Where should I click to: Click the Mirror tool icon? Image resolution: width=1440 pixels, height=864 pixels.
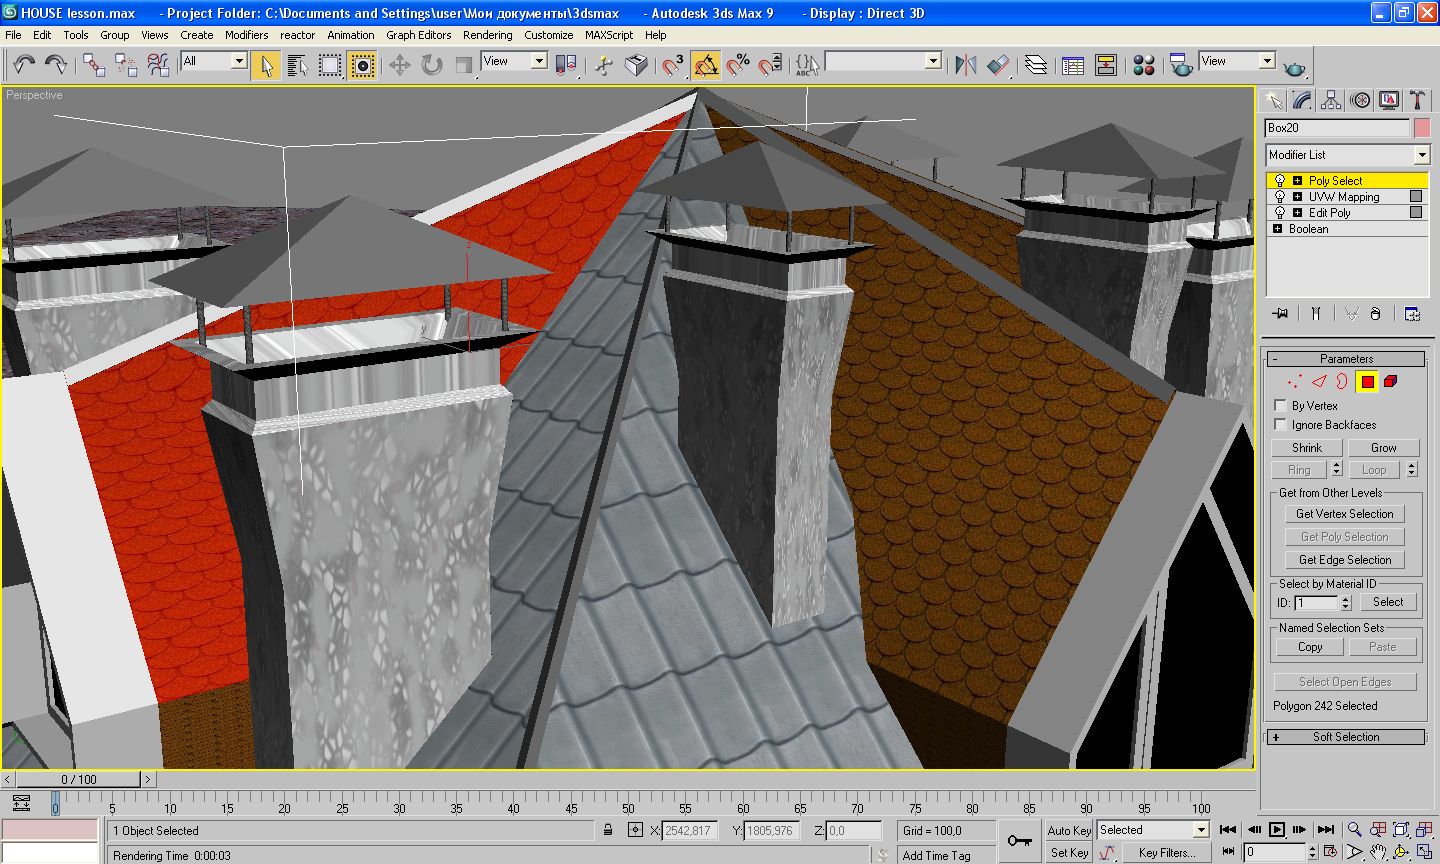pyautogui.click(x=965, y=65)
